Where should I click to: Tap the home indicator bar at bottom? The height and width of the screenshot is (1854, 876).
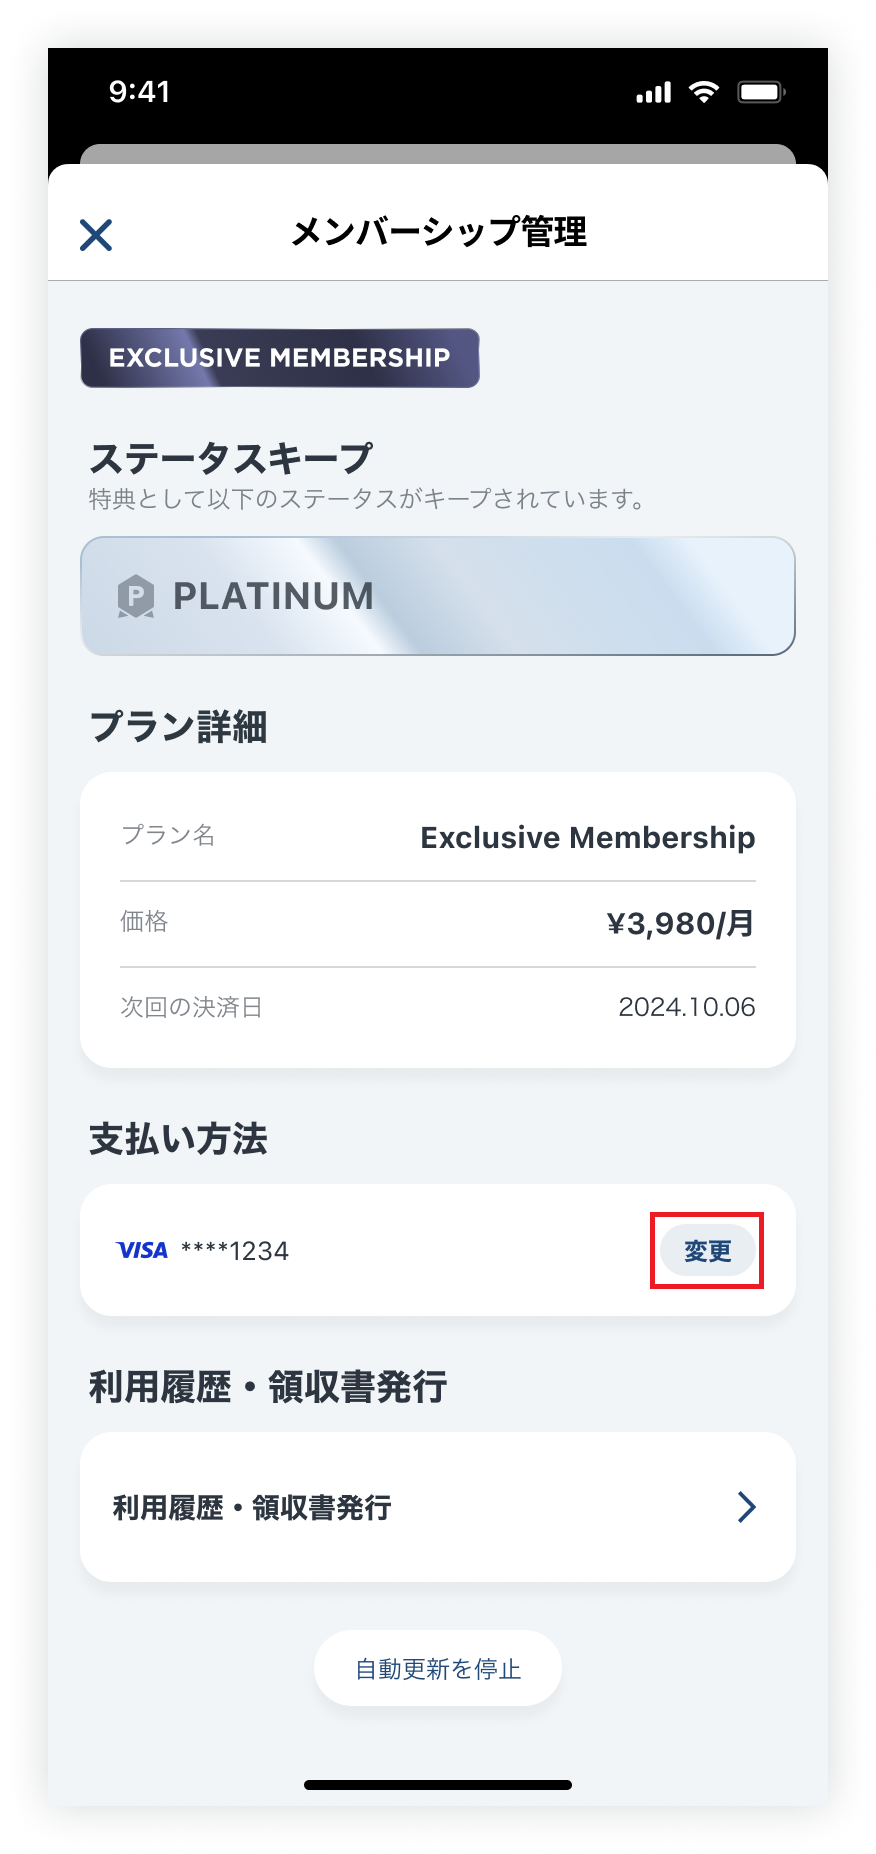click(438, 1785)
